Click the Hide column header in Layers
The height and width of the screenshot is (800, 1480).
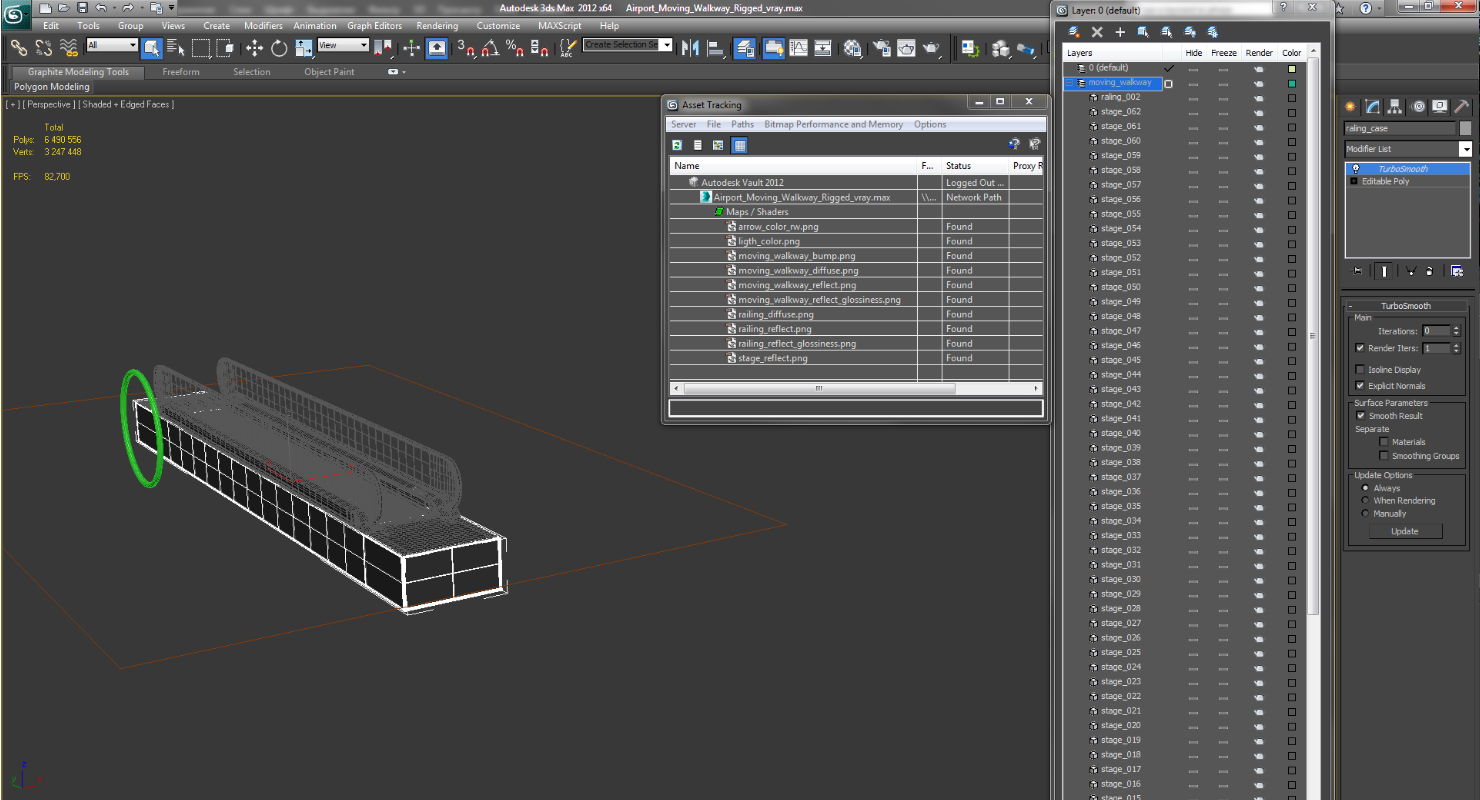pyautogui.click(x=1194, y=53)
